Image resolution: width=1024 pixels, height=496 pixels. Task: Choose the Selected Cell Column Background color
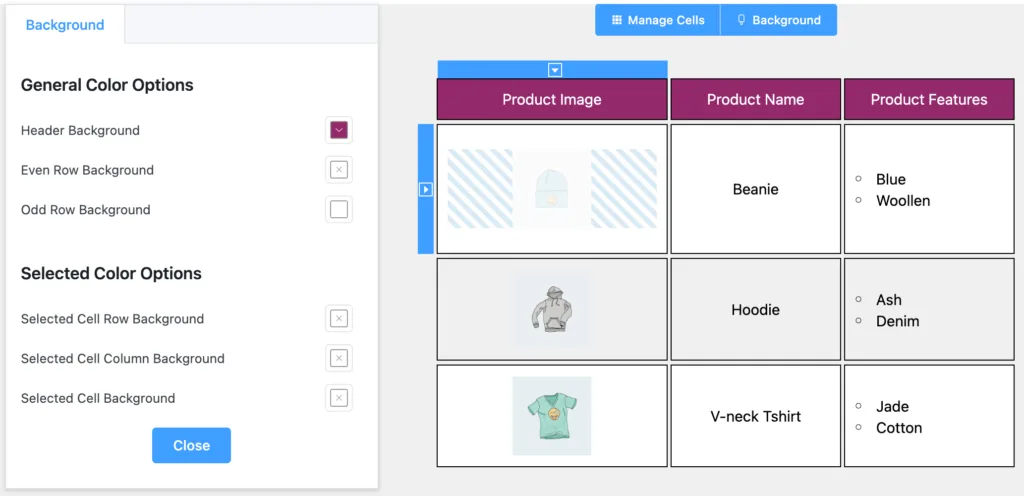pyautogui.click(x=339, y=358)
